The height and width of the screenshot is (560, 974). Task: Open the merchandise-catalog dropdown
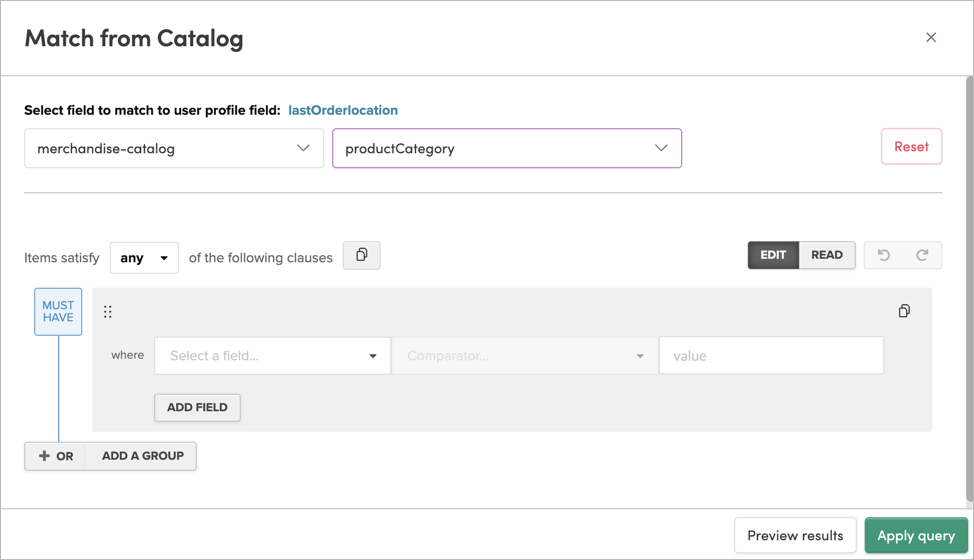coord(174,148)
